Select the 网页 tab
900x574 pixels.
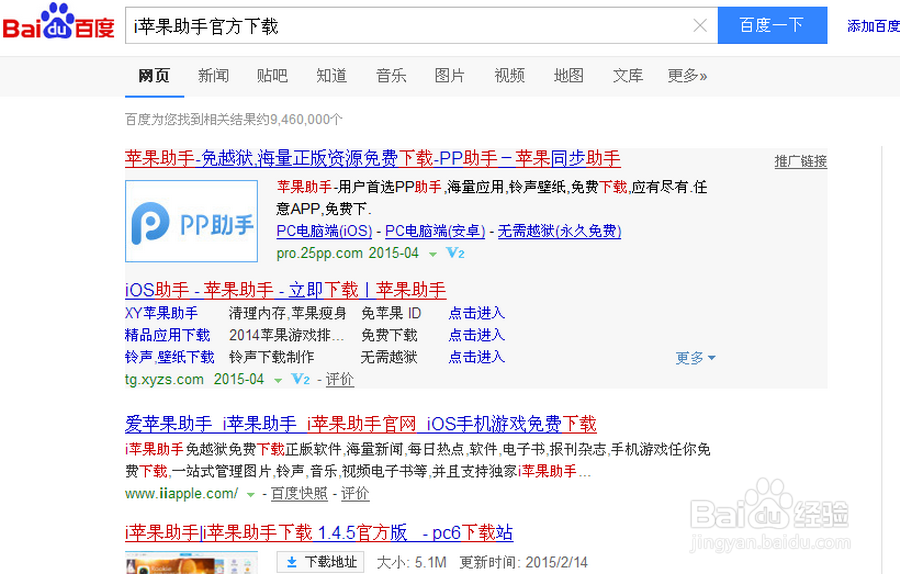point(154,75)
